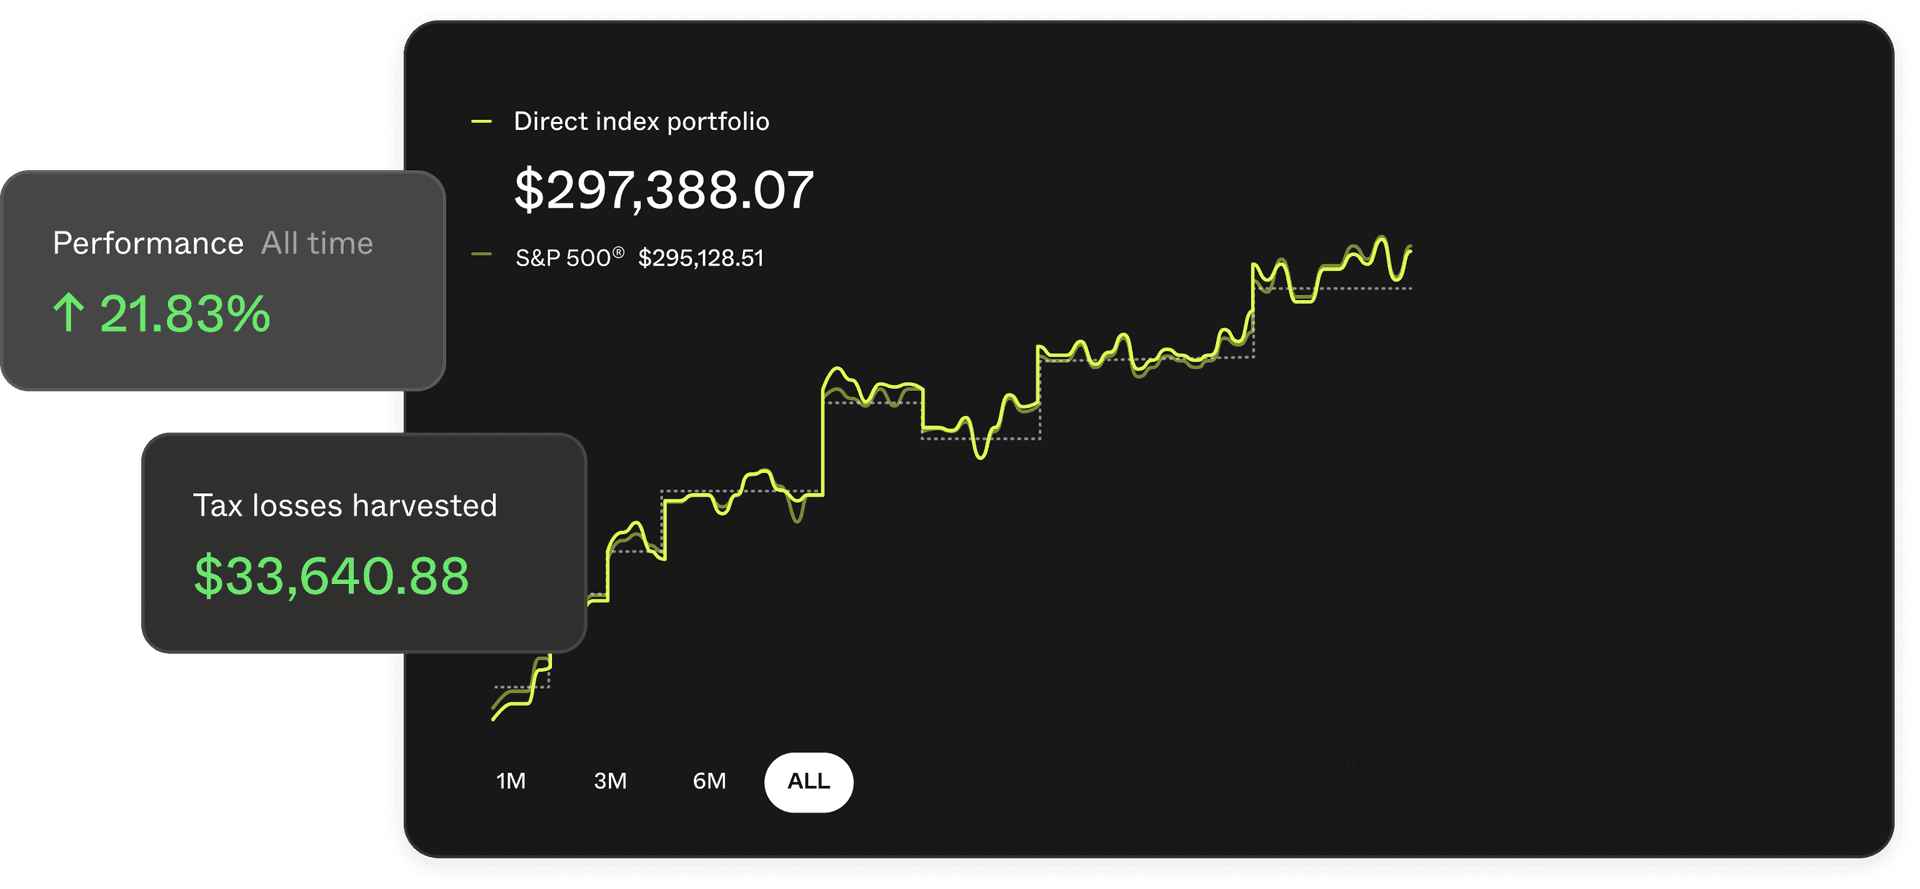This screenshot has height=889, width=1920.
Task: Click the chart line's starting point
Action: 494,717
